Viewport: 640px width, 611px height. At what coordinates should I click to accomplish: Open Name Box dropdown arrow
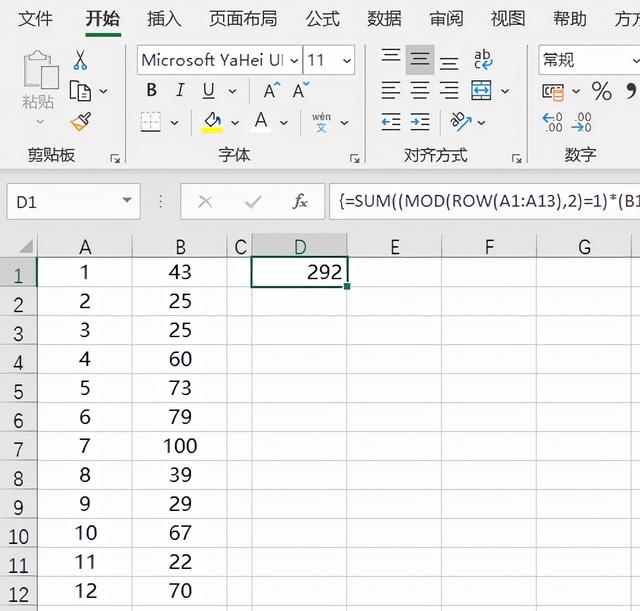127,200
